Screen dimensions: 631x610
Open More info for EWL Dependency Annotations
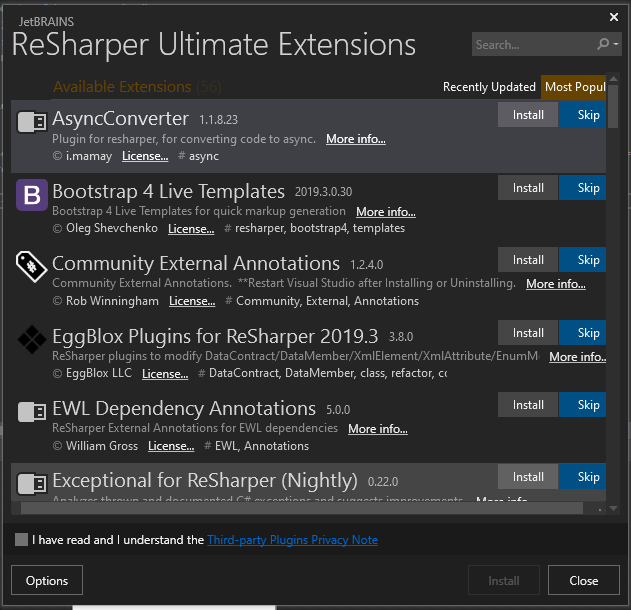[378, 429]
